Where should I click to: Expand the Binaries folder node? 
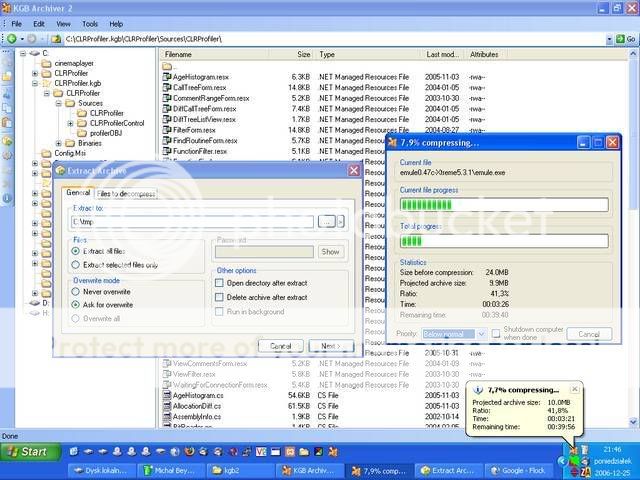click(59, 143)
